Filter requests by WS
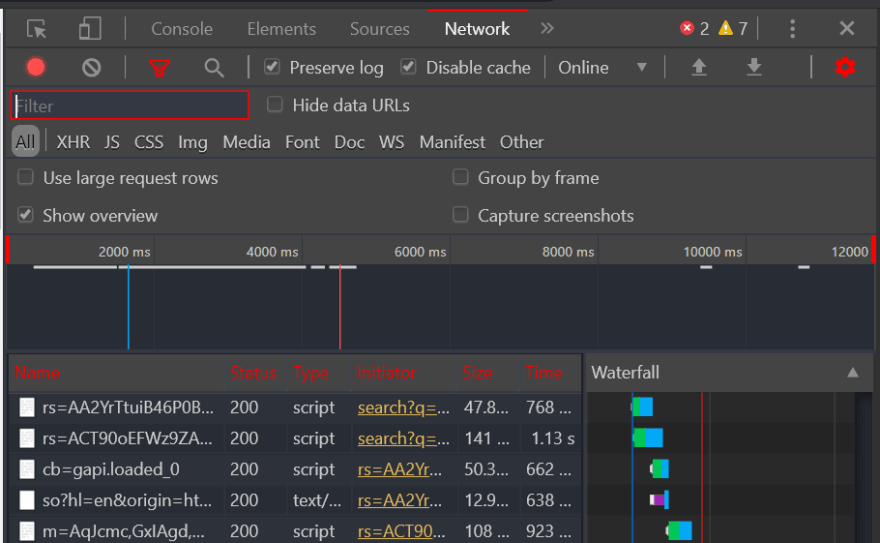Viewport: 880px width, 543px height. (x=391, y=142)
